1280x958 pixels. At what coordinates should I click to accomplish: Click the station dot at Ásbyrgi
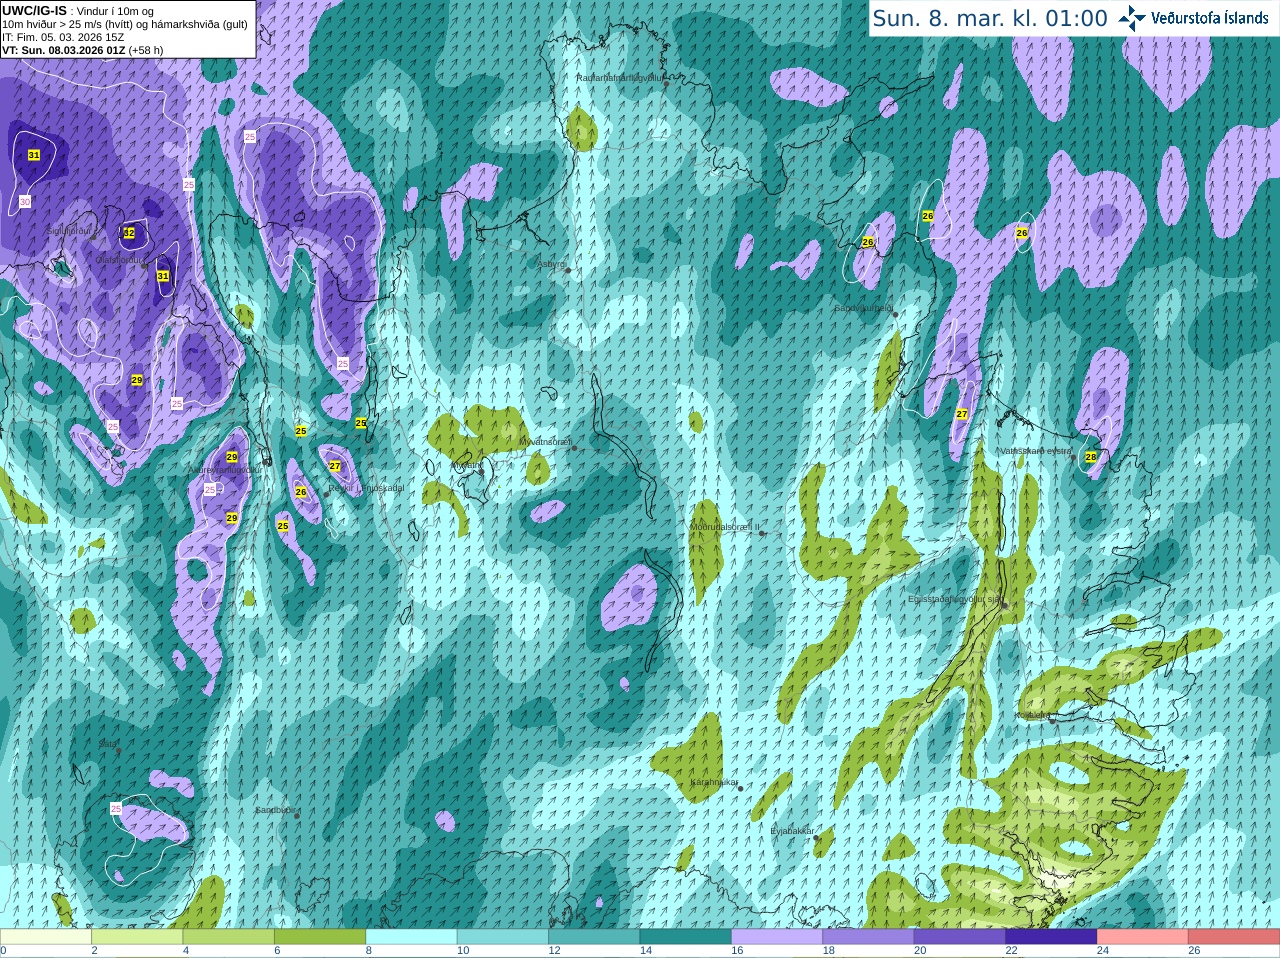568,270
